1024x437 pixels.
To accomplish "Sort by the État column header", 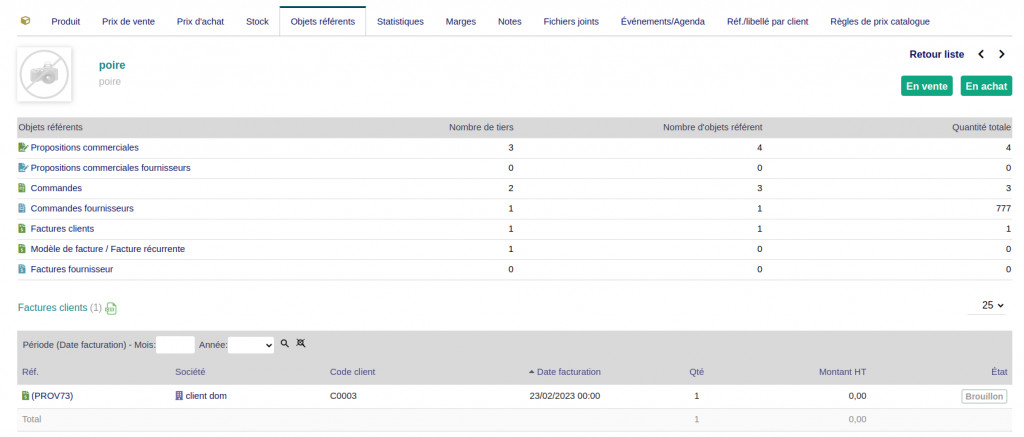I will [x=997, y=372].
